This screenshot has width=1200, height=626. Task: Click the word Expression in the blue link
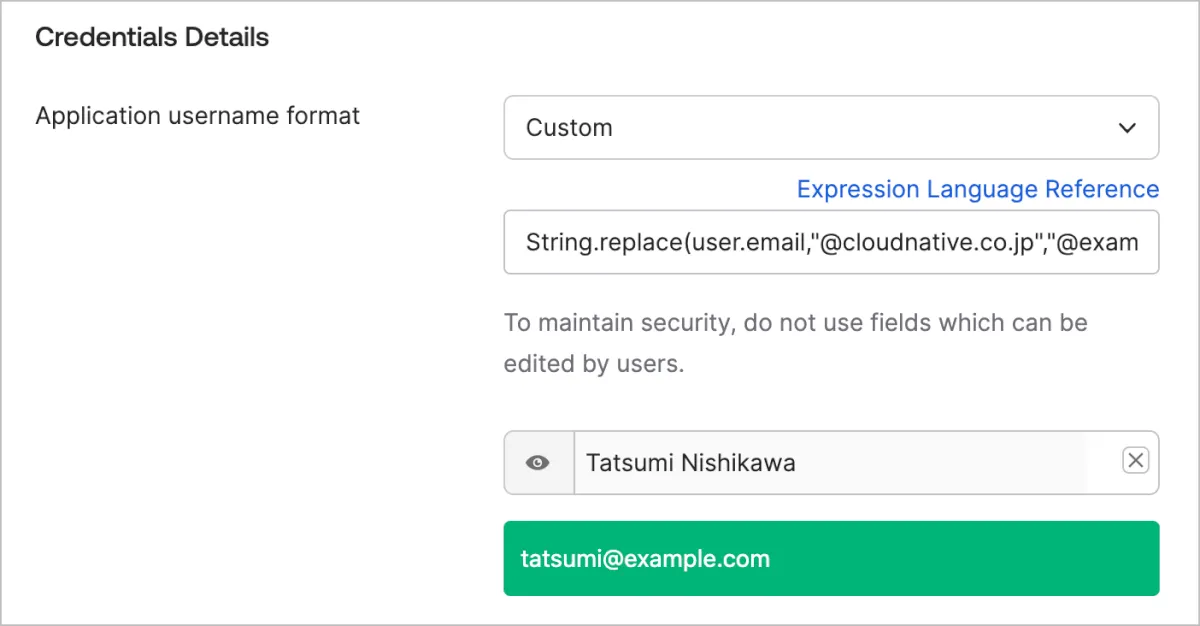point(857,189)
